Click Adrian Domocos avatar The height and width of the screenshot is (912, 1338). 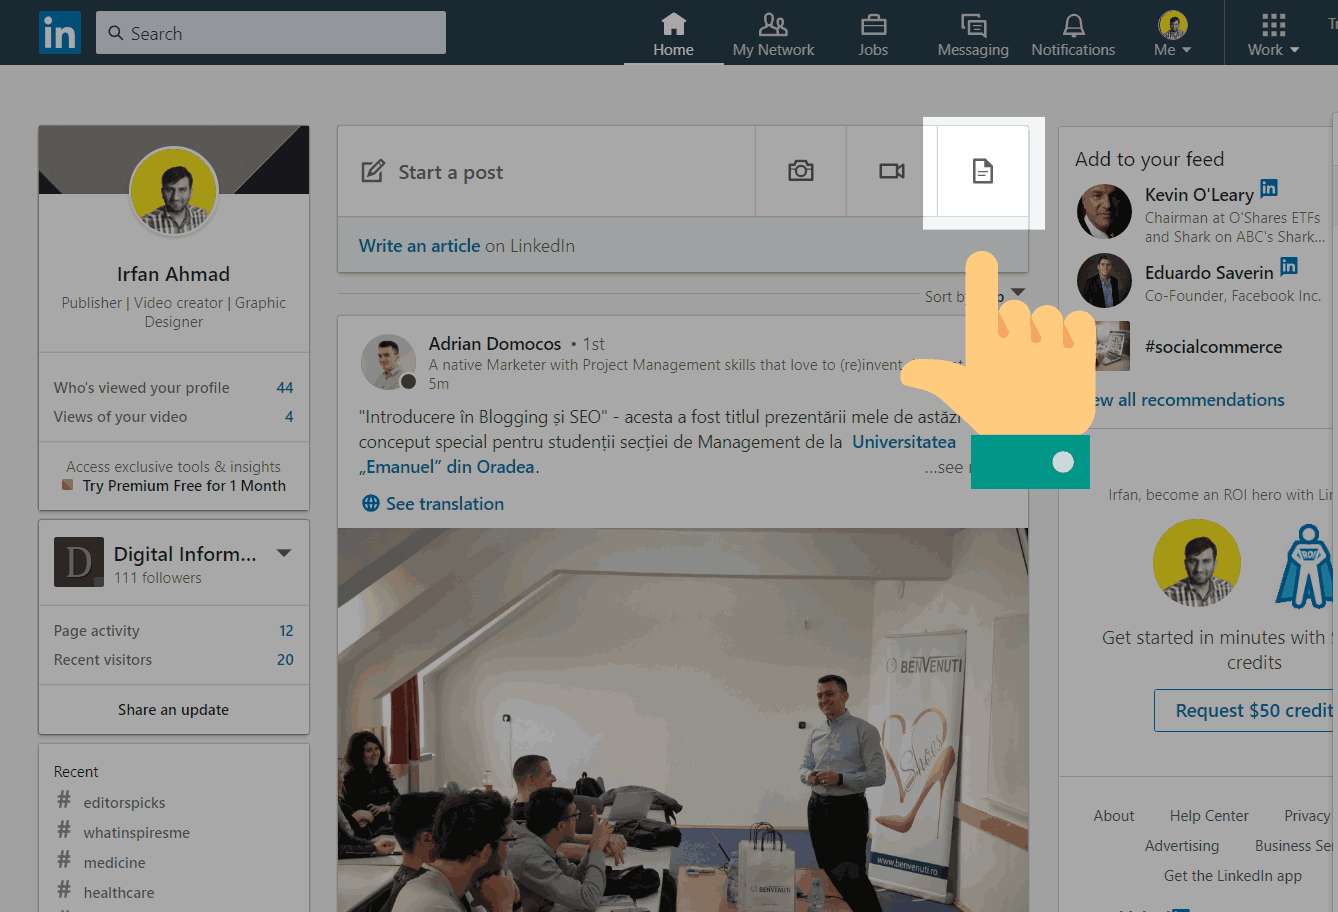tap(388, 362)
